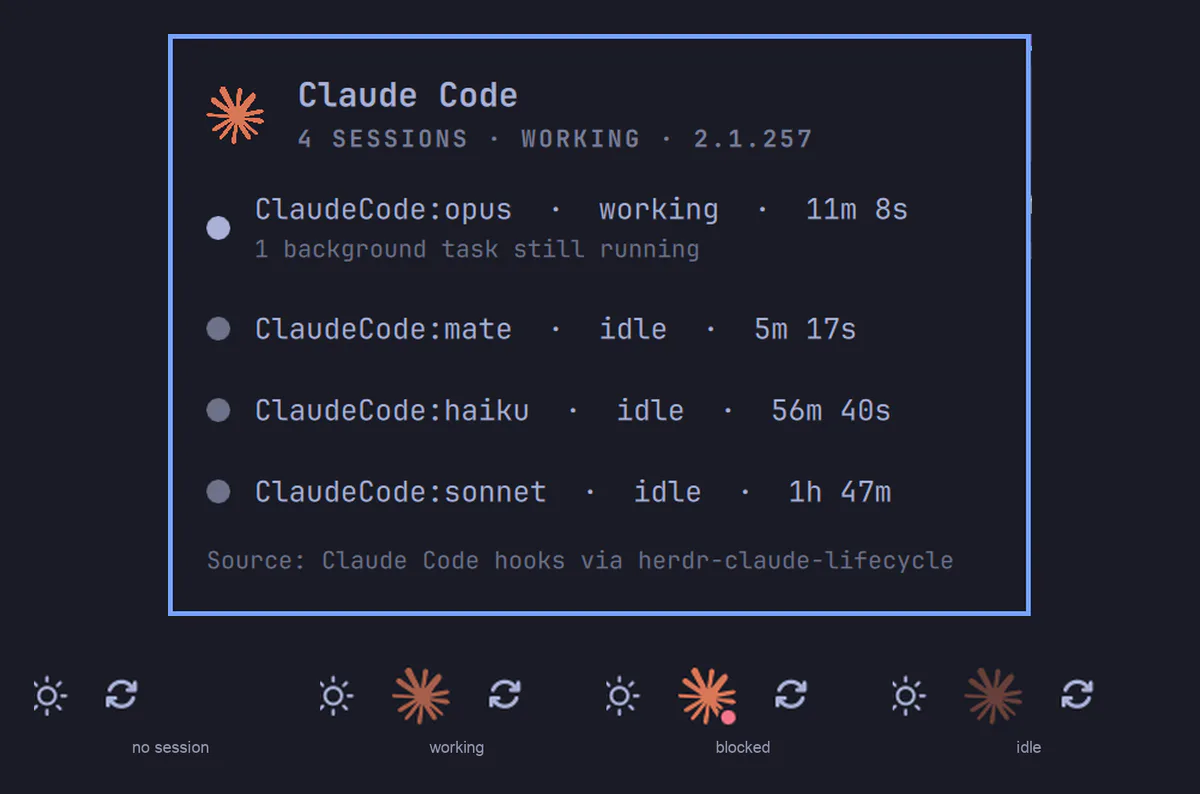
Task: Click the dimmed Claude icon labeled idle
Action: 993,695
